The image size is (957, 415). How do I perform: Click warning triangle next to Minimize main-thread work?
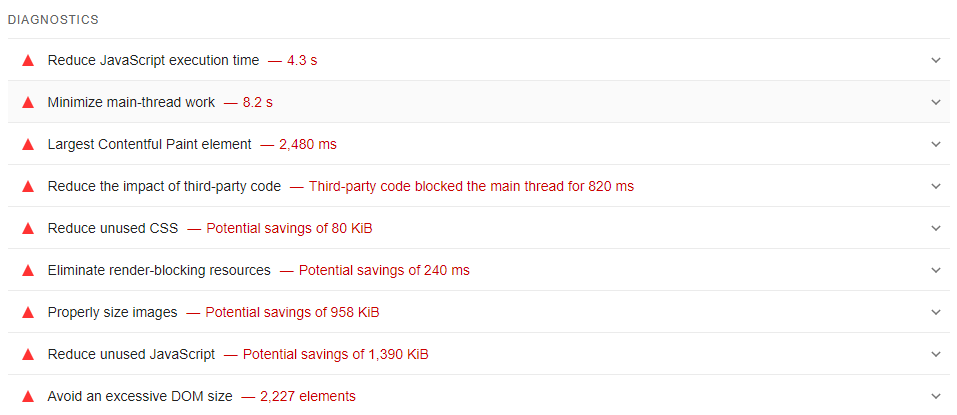[28, 102]
